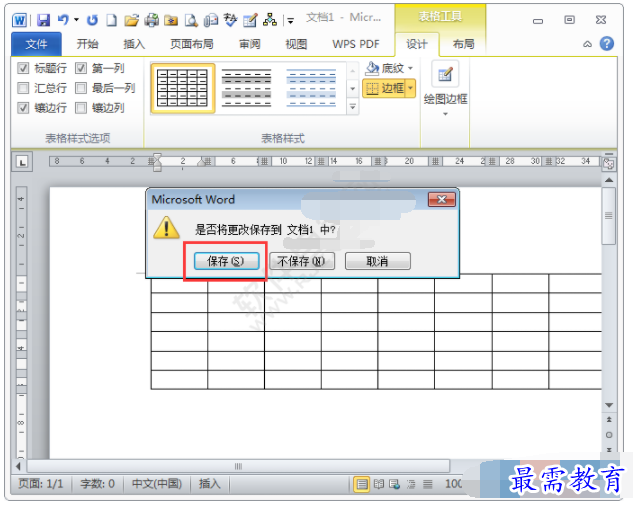This screenshot has height=511, width=633.
Task: Click the tab selector L icon
Action: point(22,162)
